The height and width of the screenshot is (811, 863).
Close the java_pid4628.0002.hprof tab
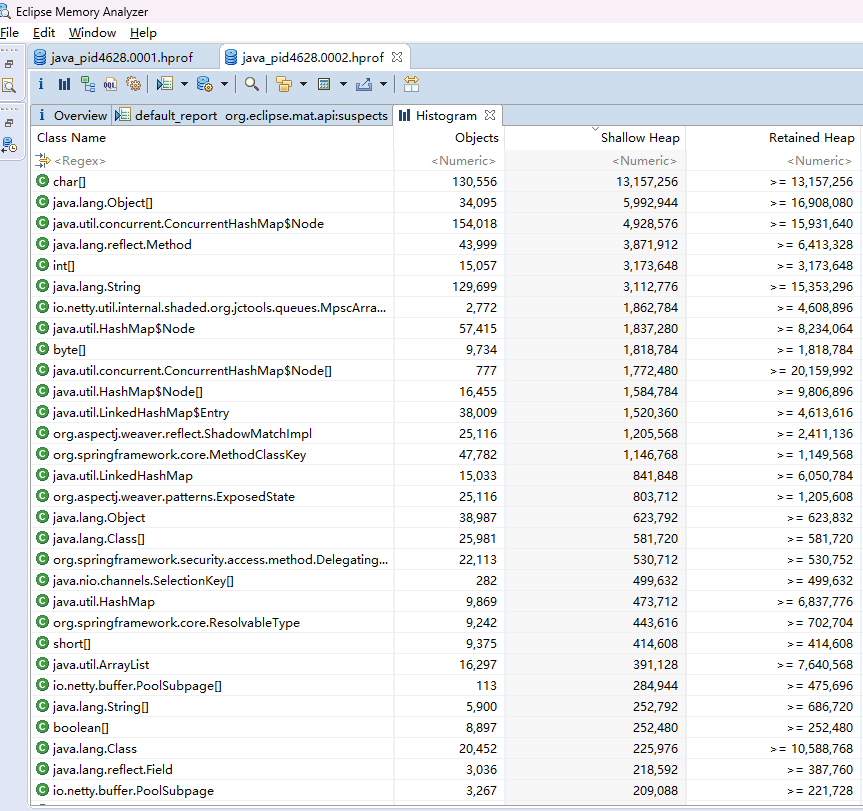(397, 57)
